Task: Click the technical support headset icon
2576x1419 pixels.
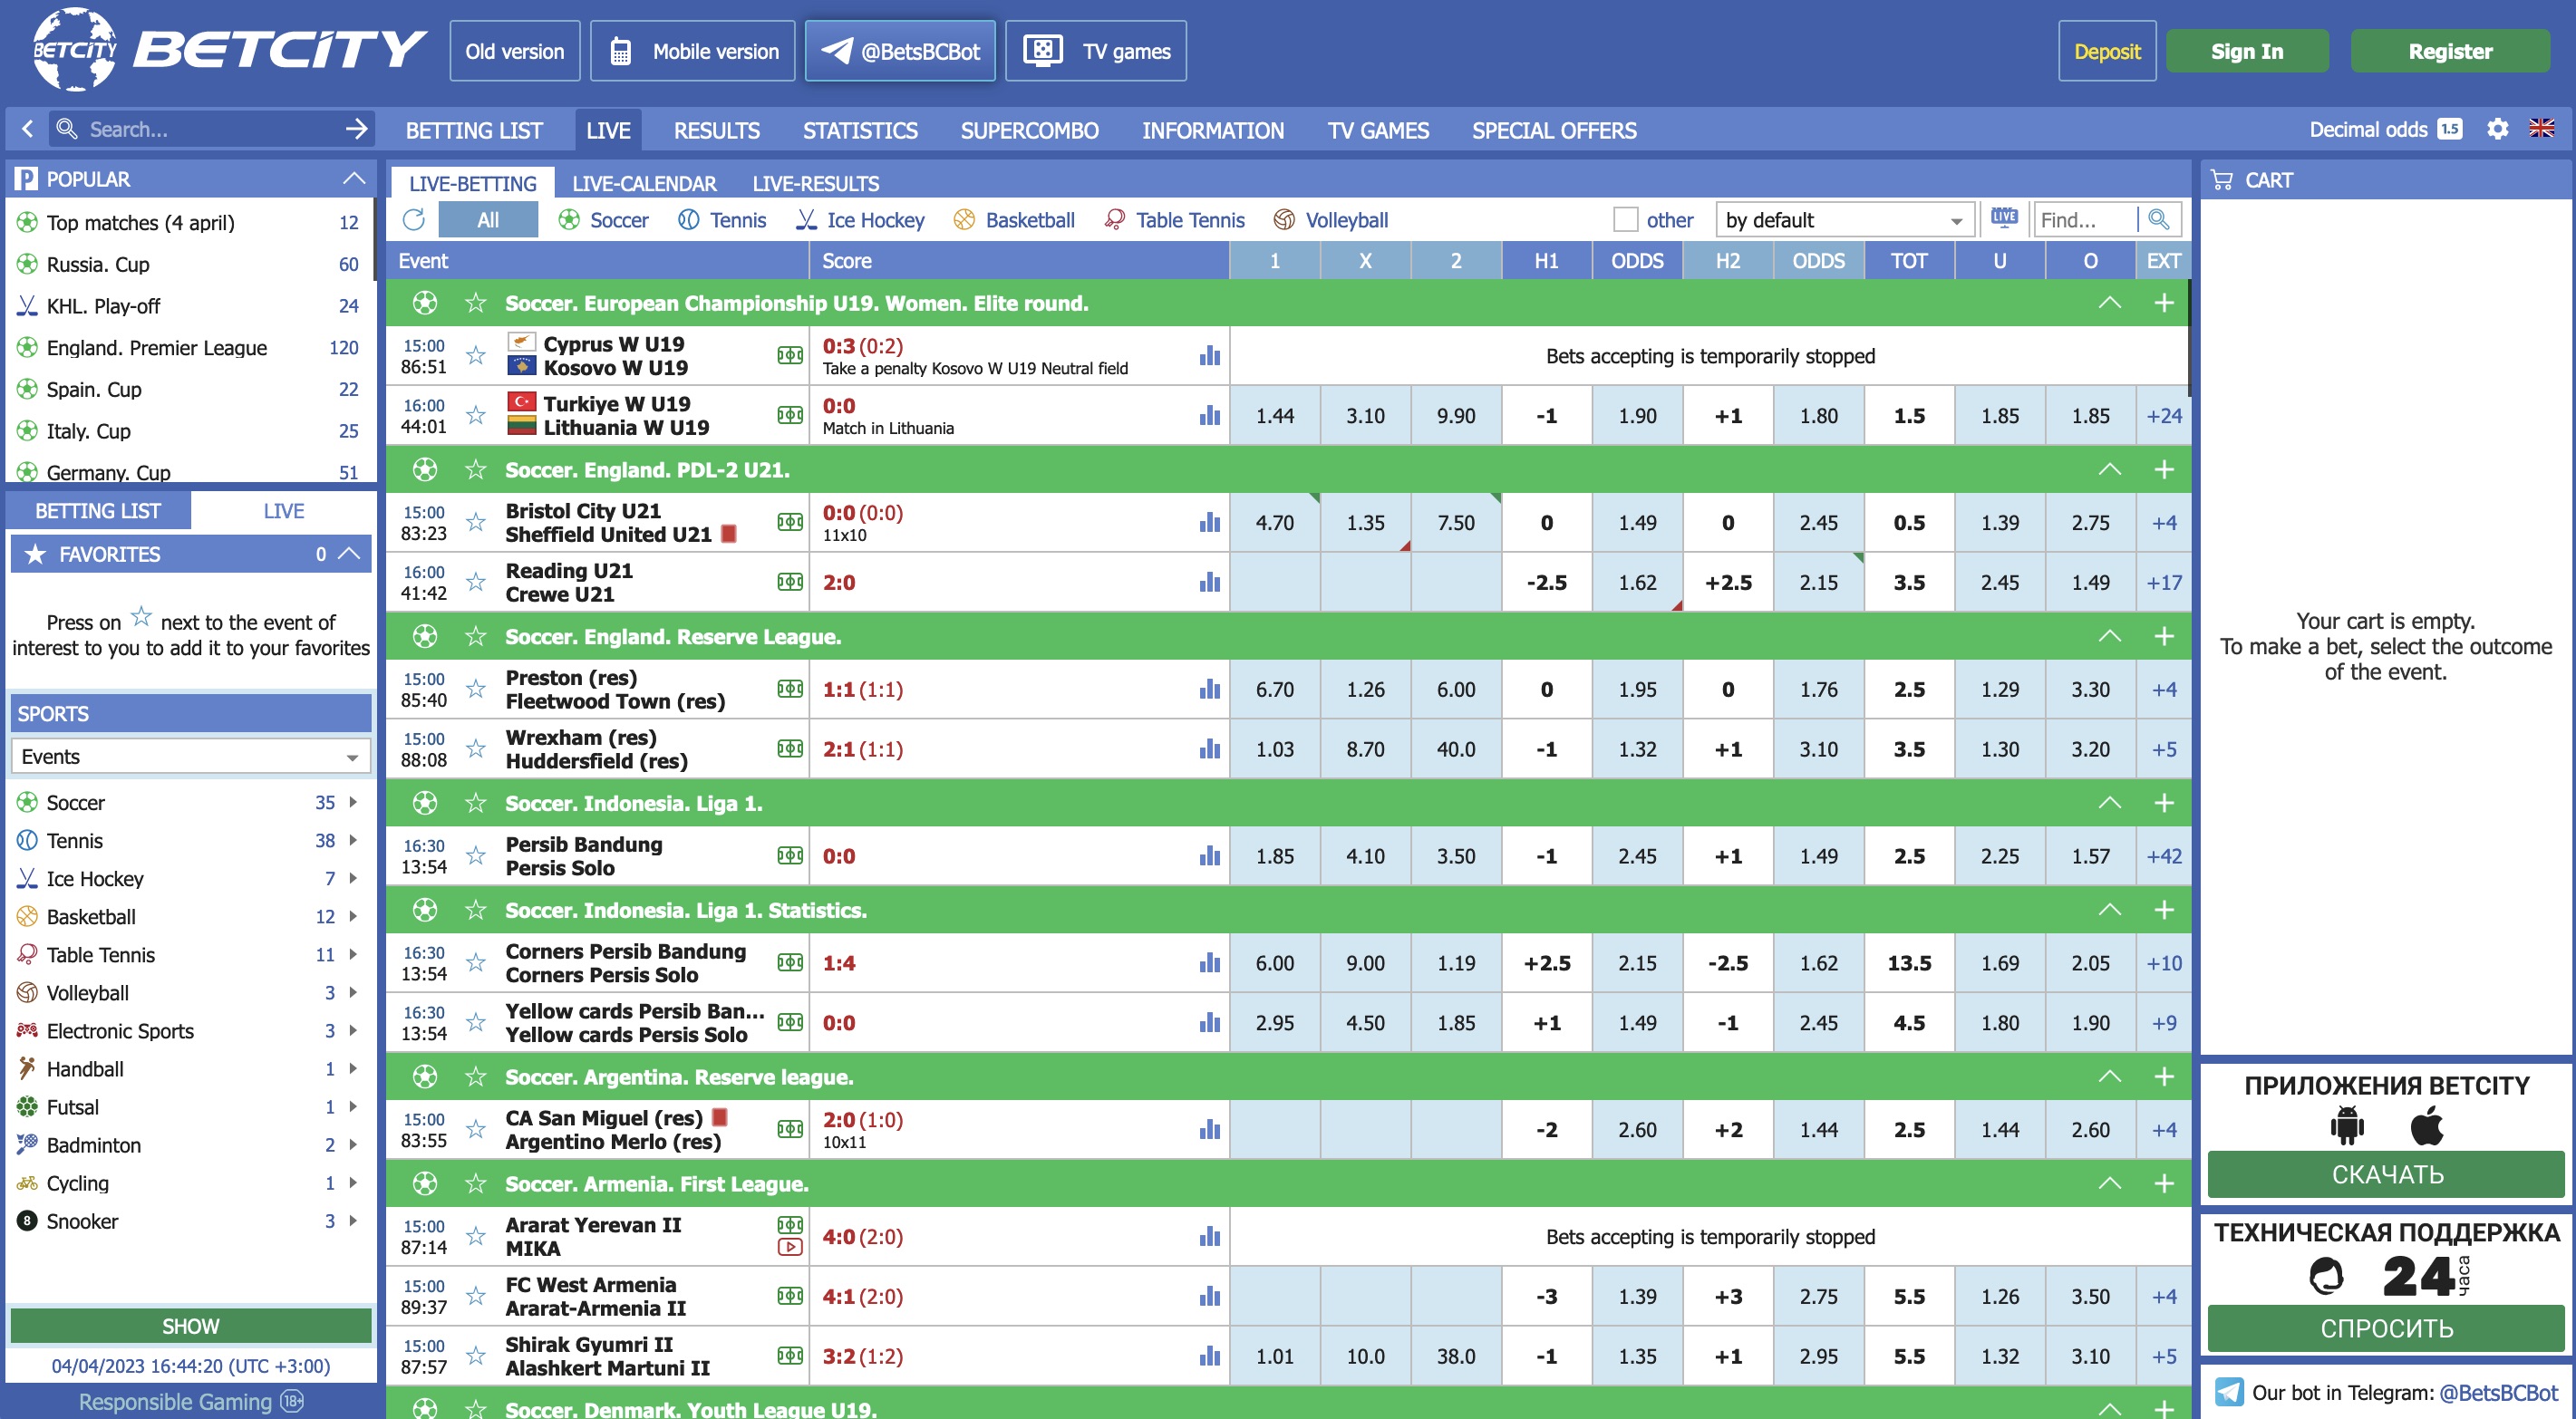Action: (2326, 1276)
